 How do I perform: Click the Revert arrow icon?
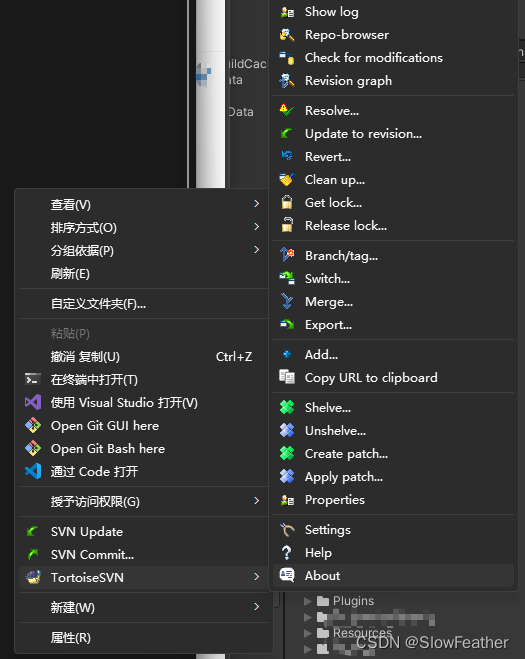287,156
